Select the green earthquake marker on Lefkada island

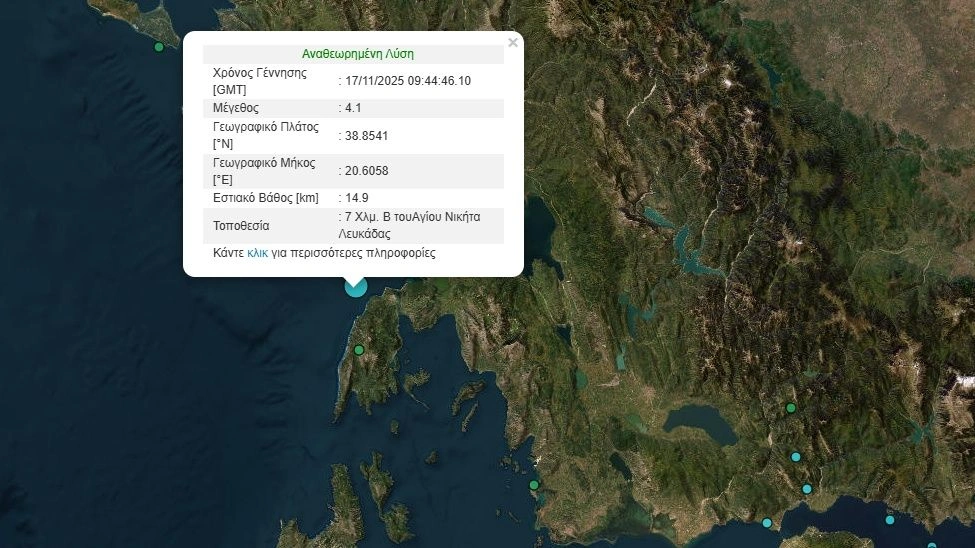(x=359, y=350)
